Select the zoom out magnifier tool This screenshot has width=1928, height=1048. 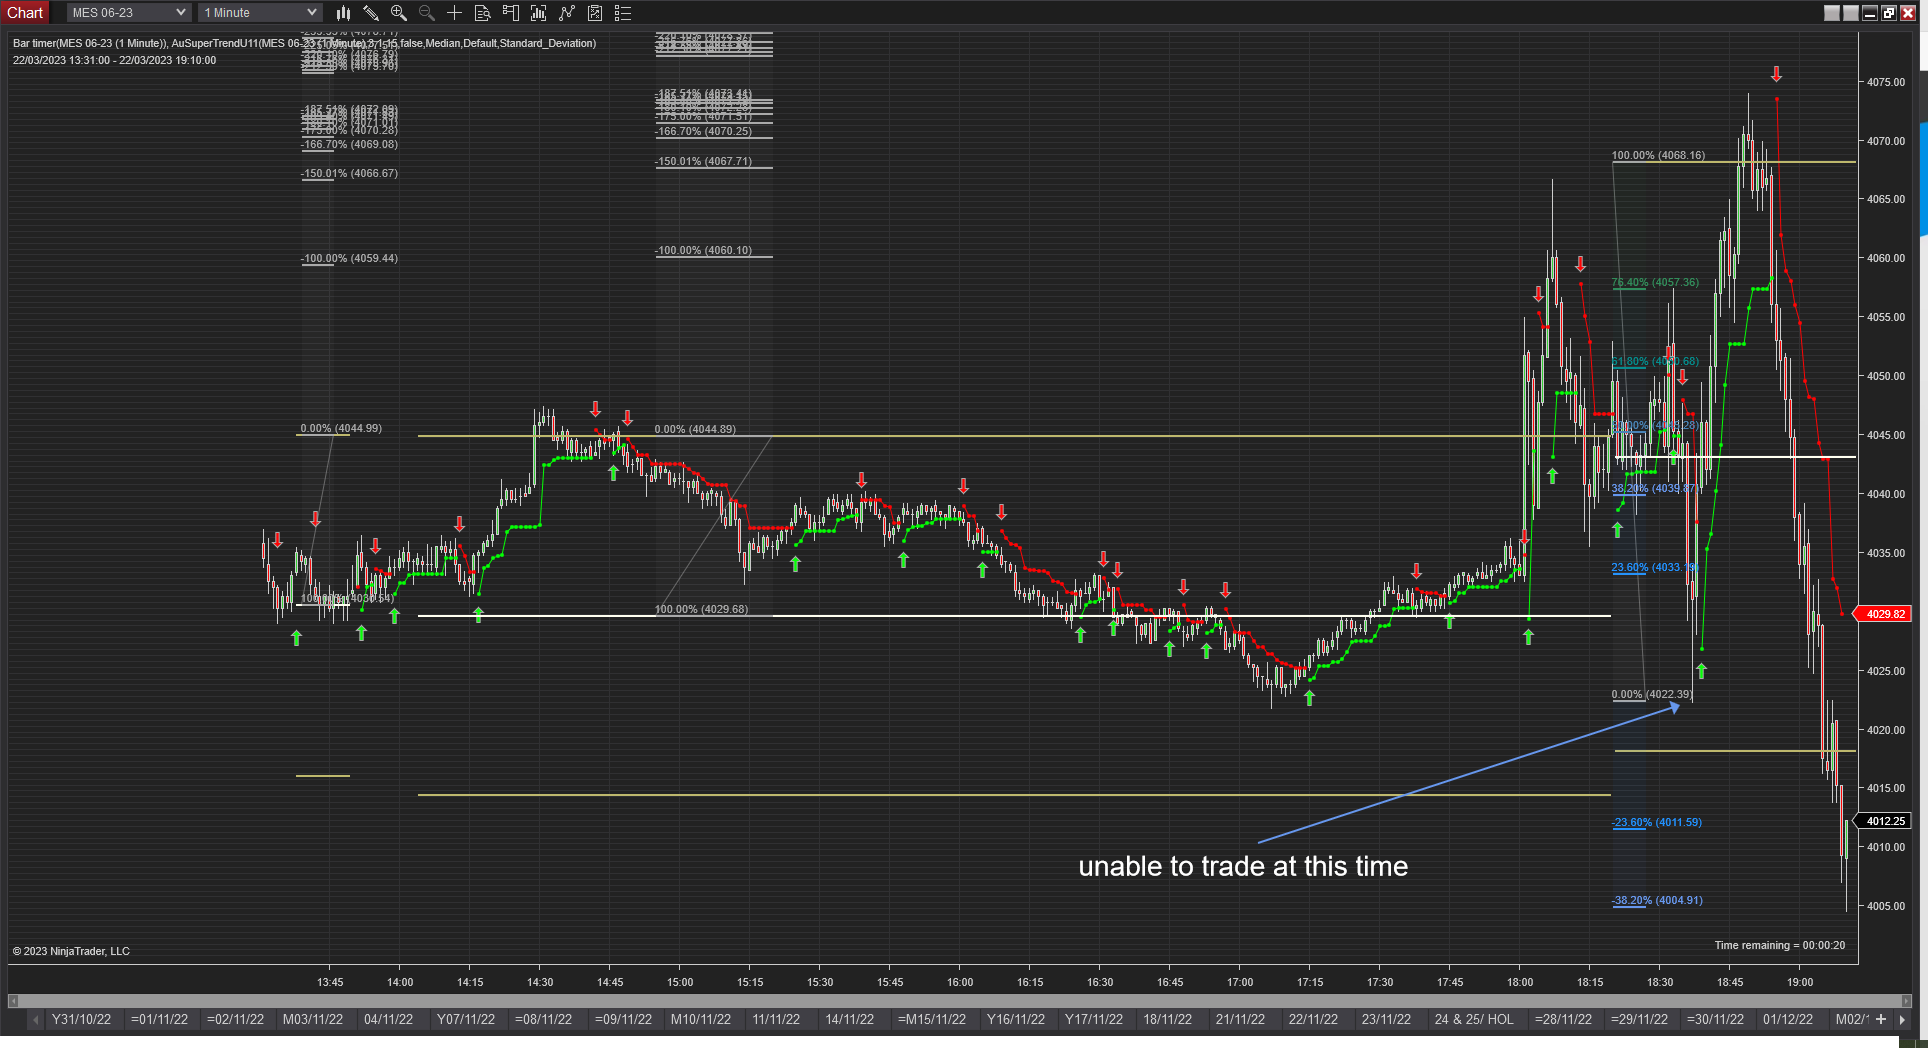pyautogui.click(x=427, y=13)
